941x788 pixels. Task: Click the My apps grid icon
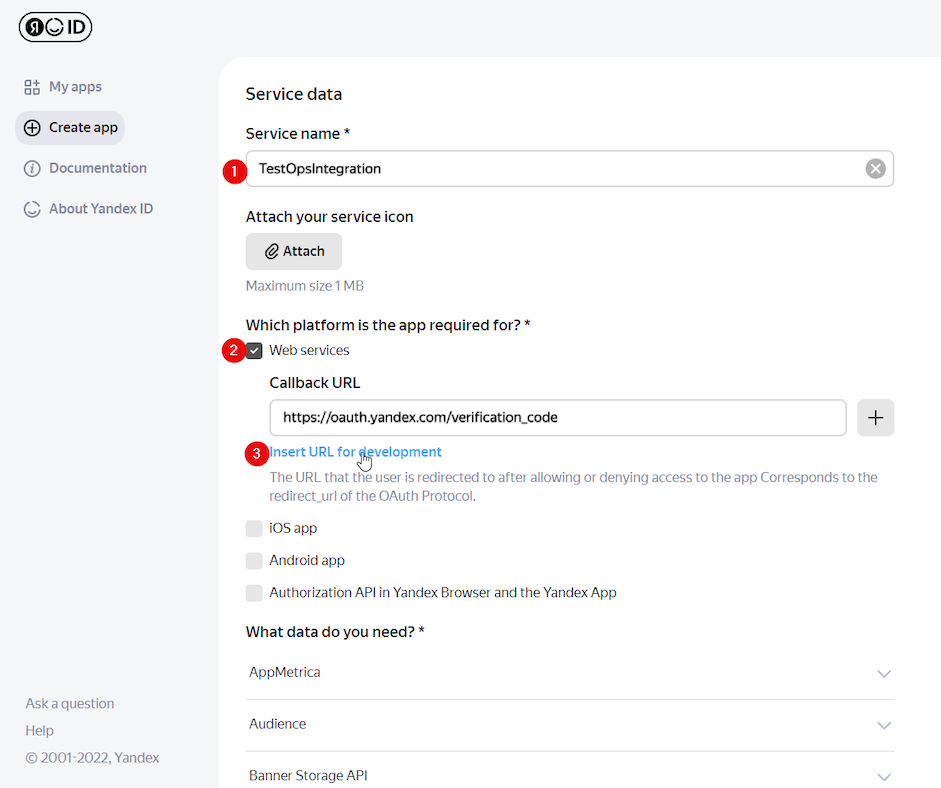(x=32, y=87)
